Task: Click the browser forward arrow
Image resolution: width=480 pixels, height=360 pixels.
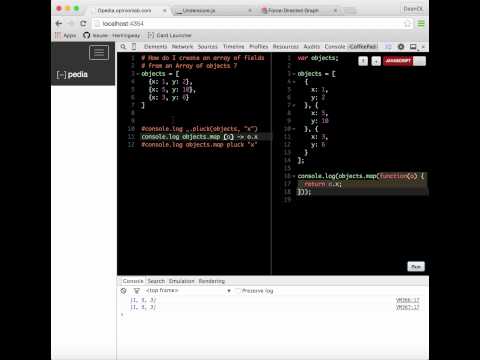Action: pyautogui.click(x=71, y=23)
